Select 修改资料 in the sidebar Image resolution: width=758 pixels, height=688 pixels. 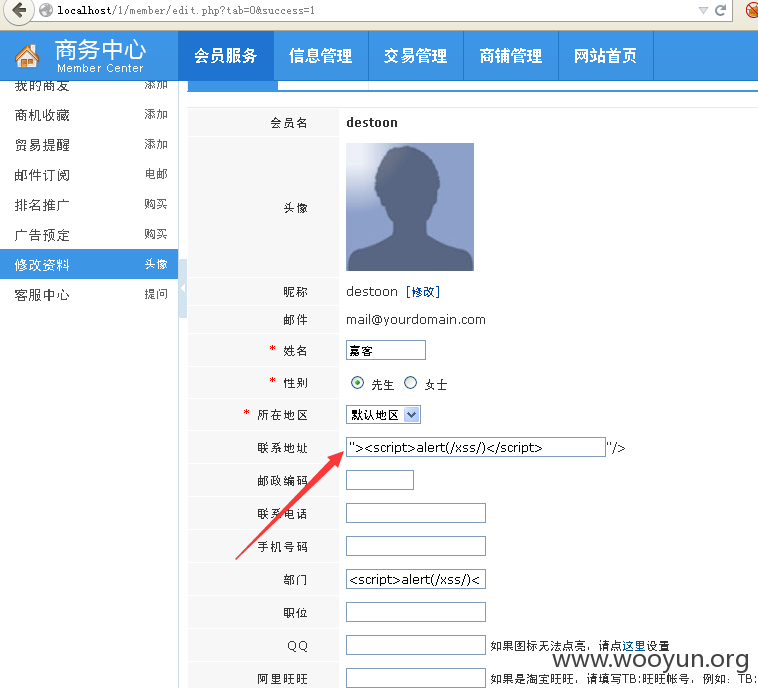pos(42,264)
